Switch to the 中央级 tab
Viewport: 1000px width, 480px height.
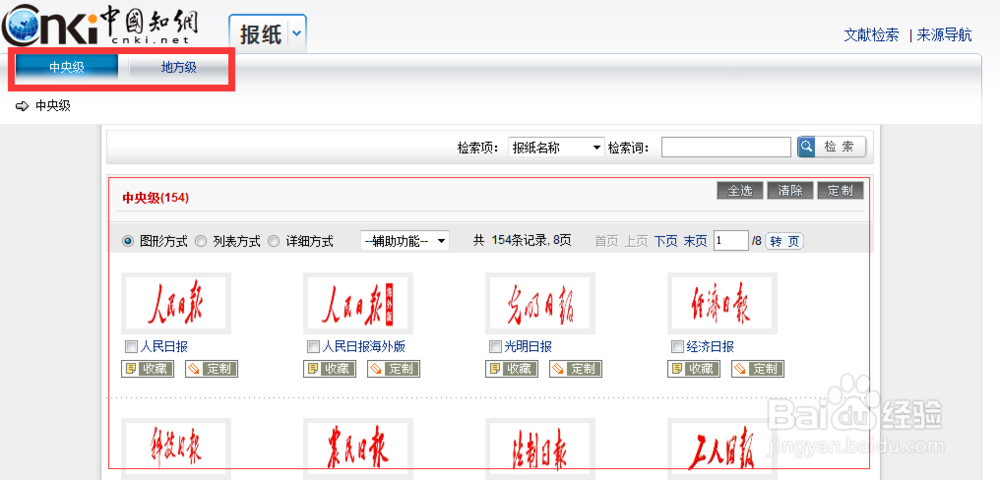point(67,68)
